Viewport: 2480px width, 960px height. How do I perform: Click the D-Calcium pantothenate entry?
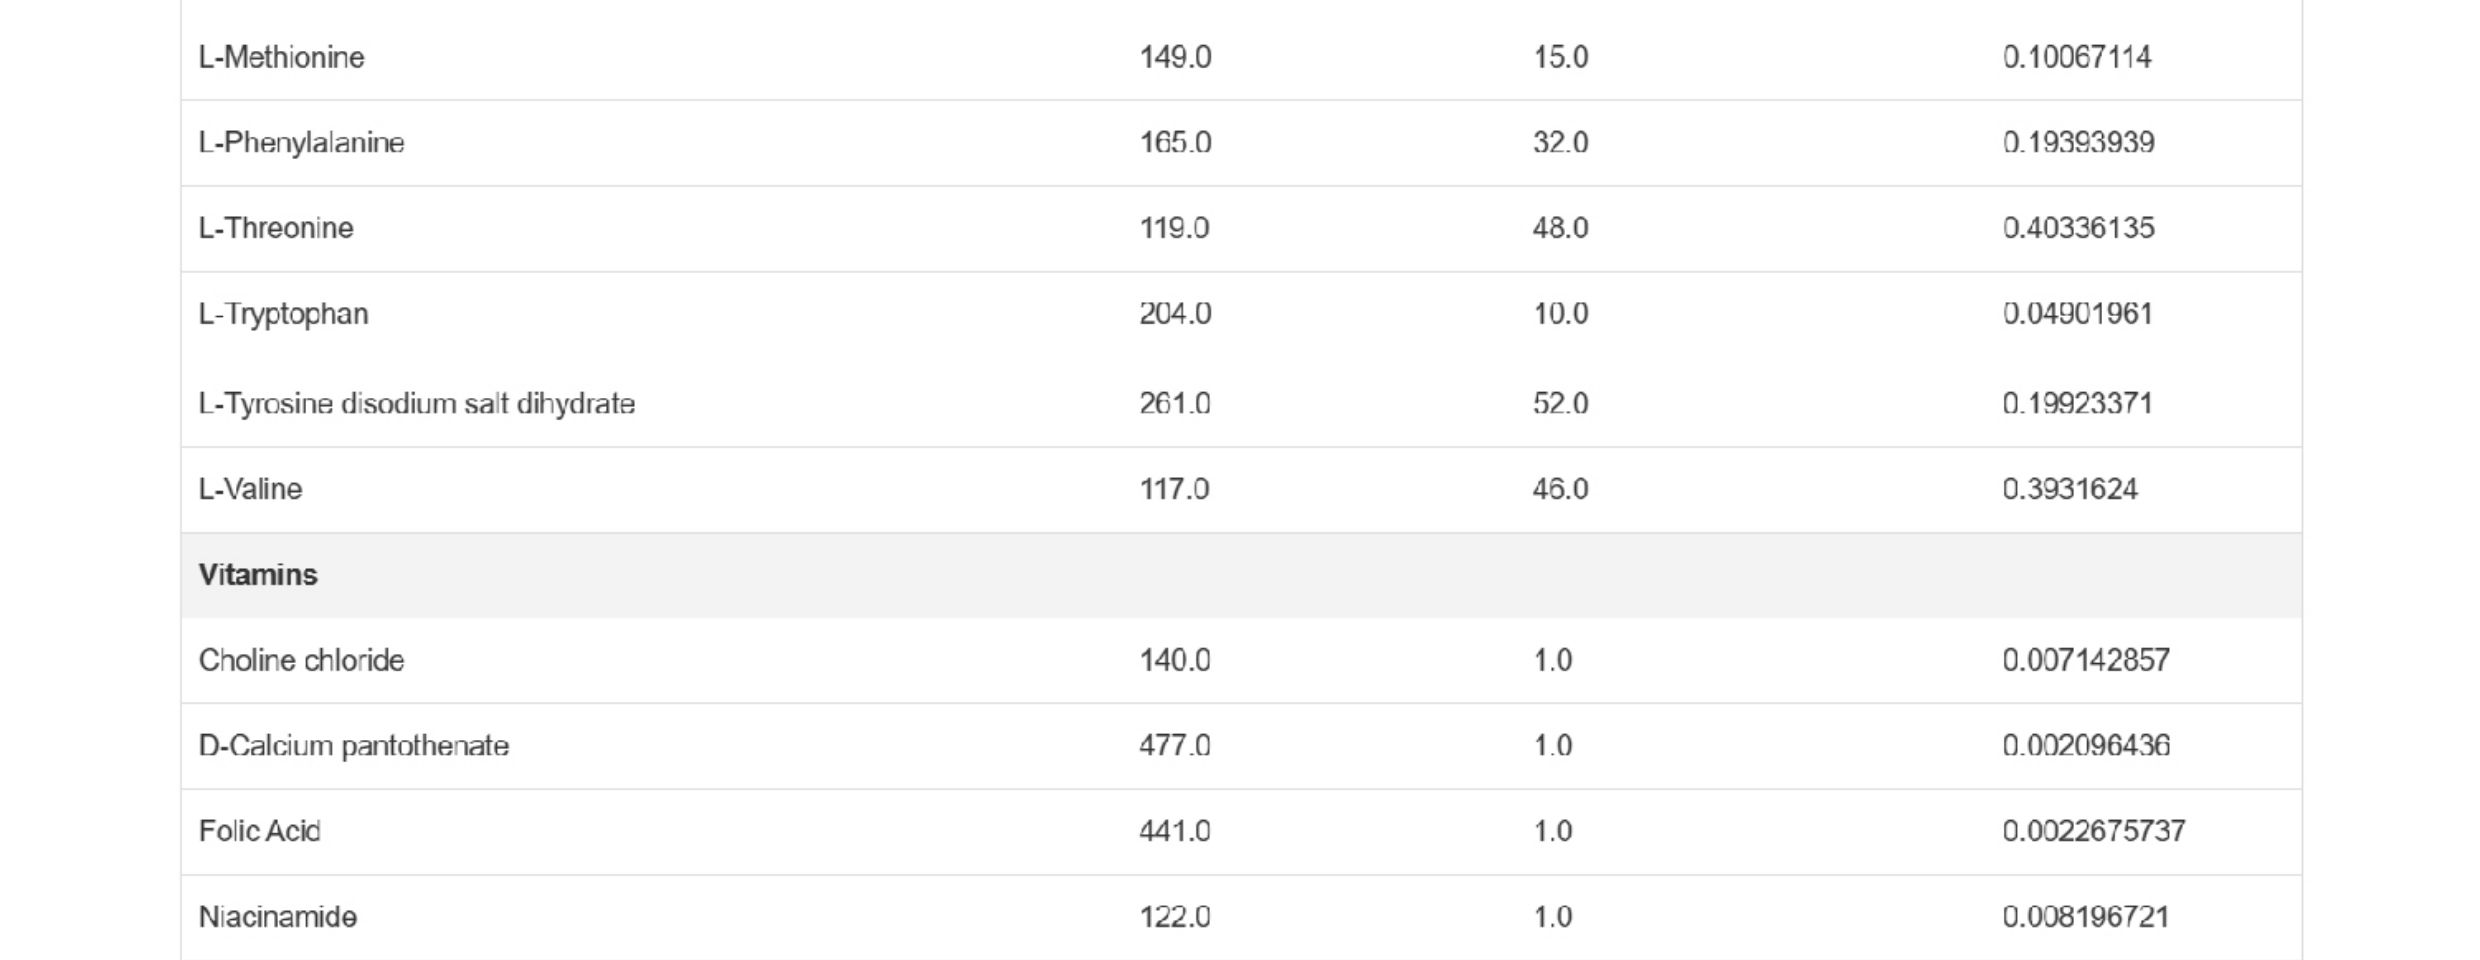pos(353,746)
